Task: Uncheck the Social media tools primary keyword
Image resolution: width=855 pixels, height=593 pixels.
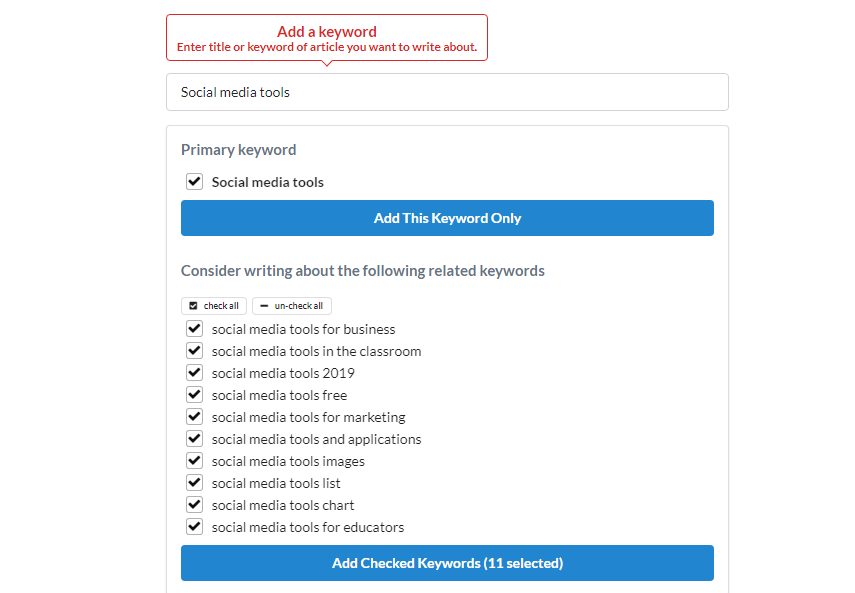Action: tap(194, 181)
